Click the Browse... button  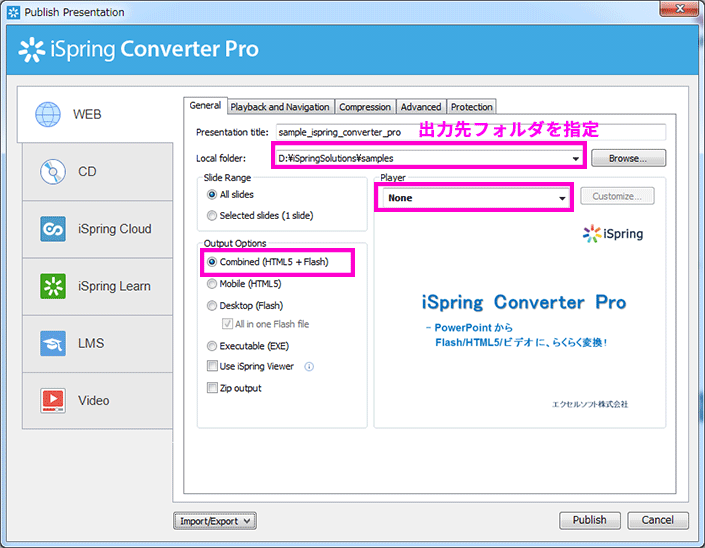(628, 158)
